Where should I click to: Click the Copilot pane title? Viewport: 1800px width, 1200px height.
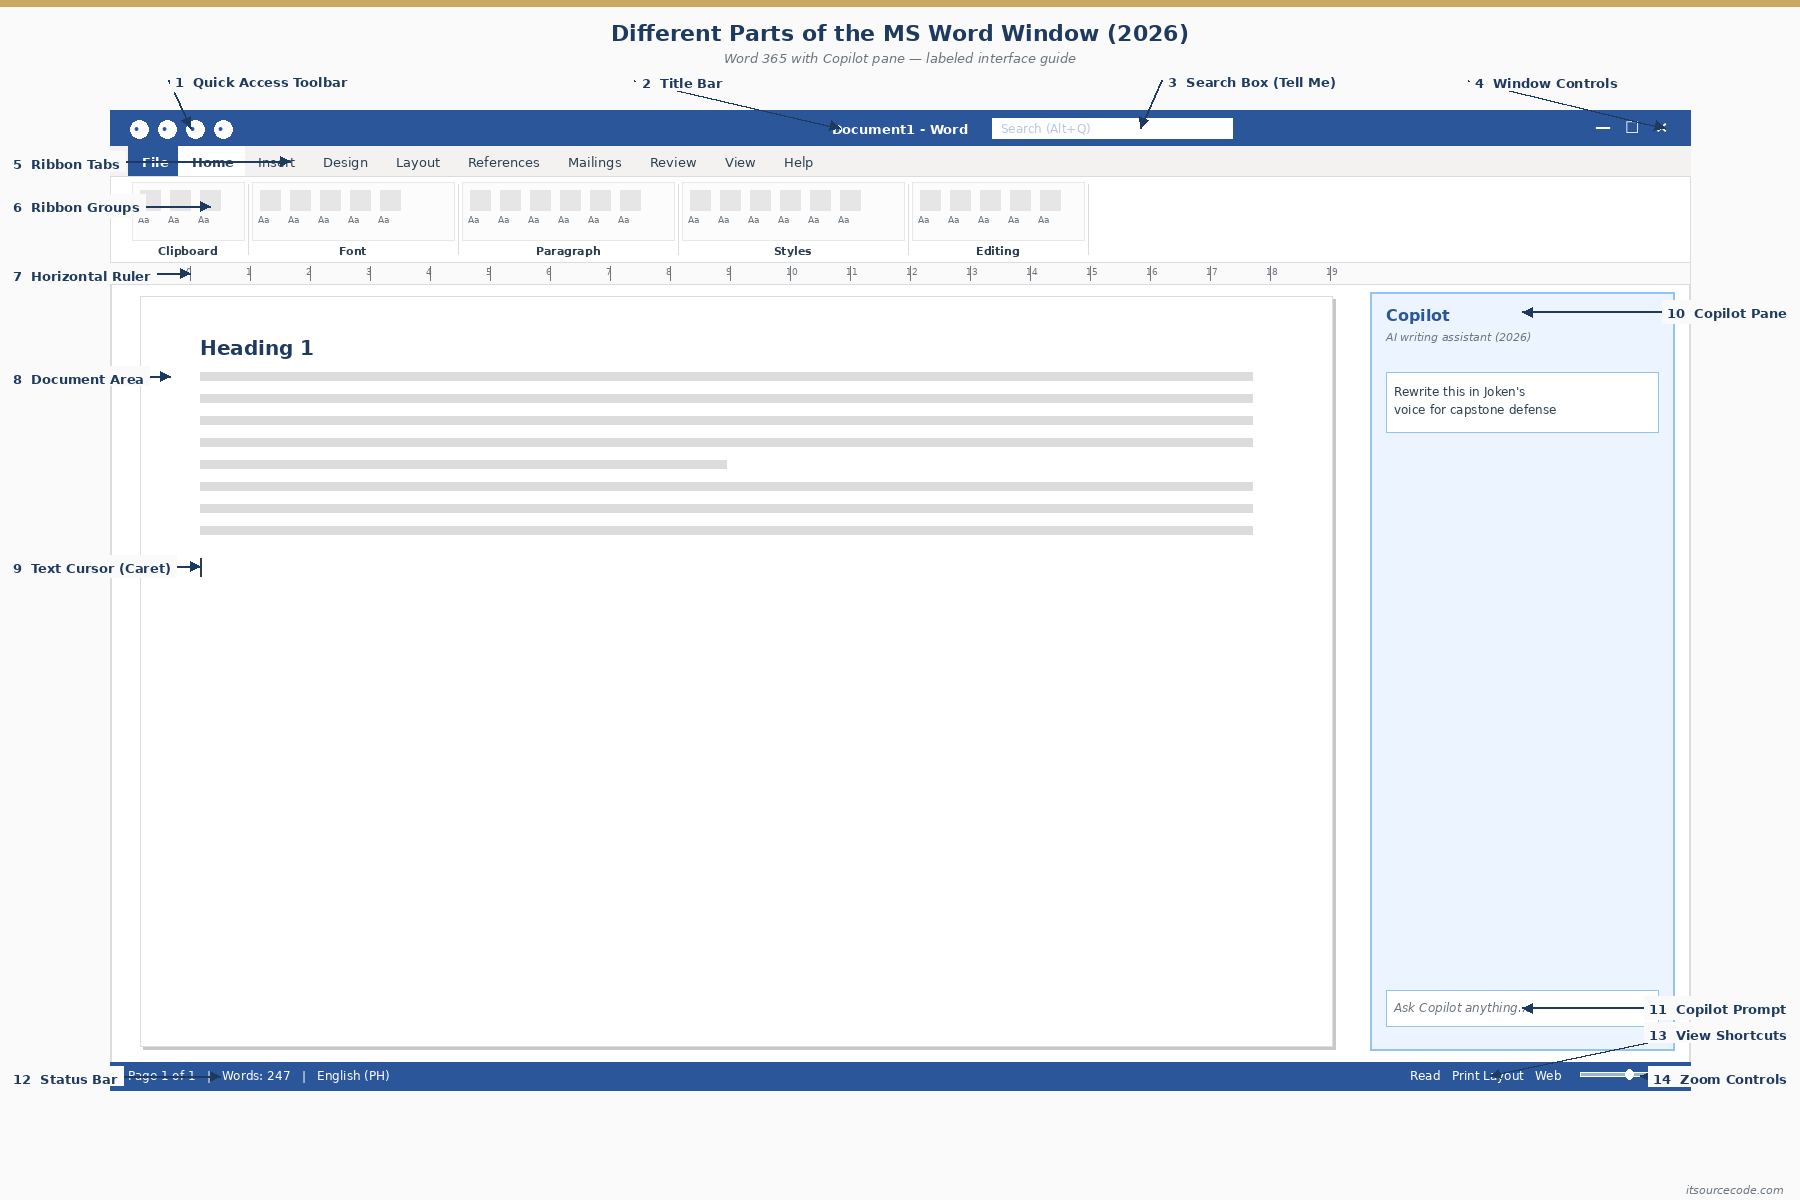pyautogui.click(x=1417, y=315)
